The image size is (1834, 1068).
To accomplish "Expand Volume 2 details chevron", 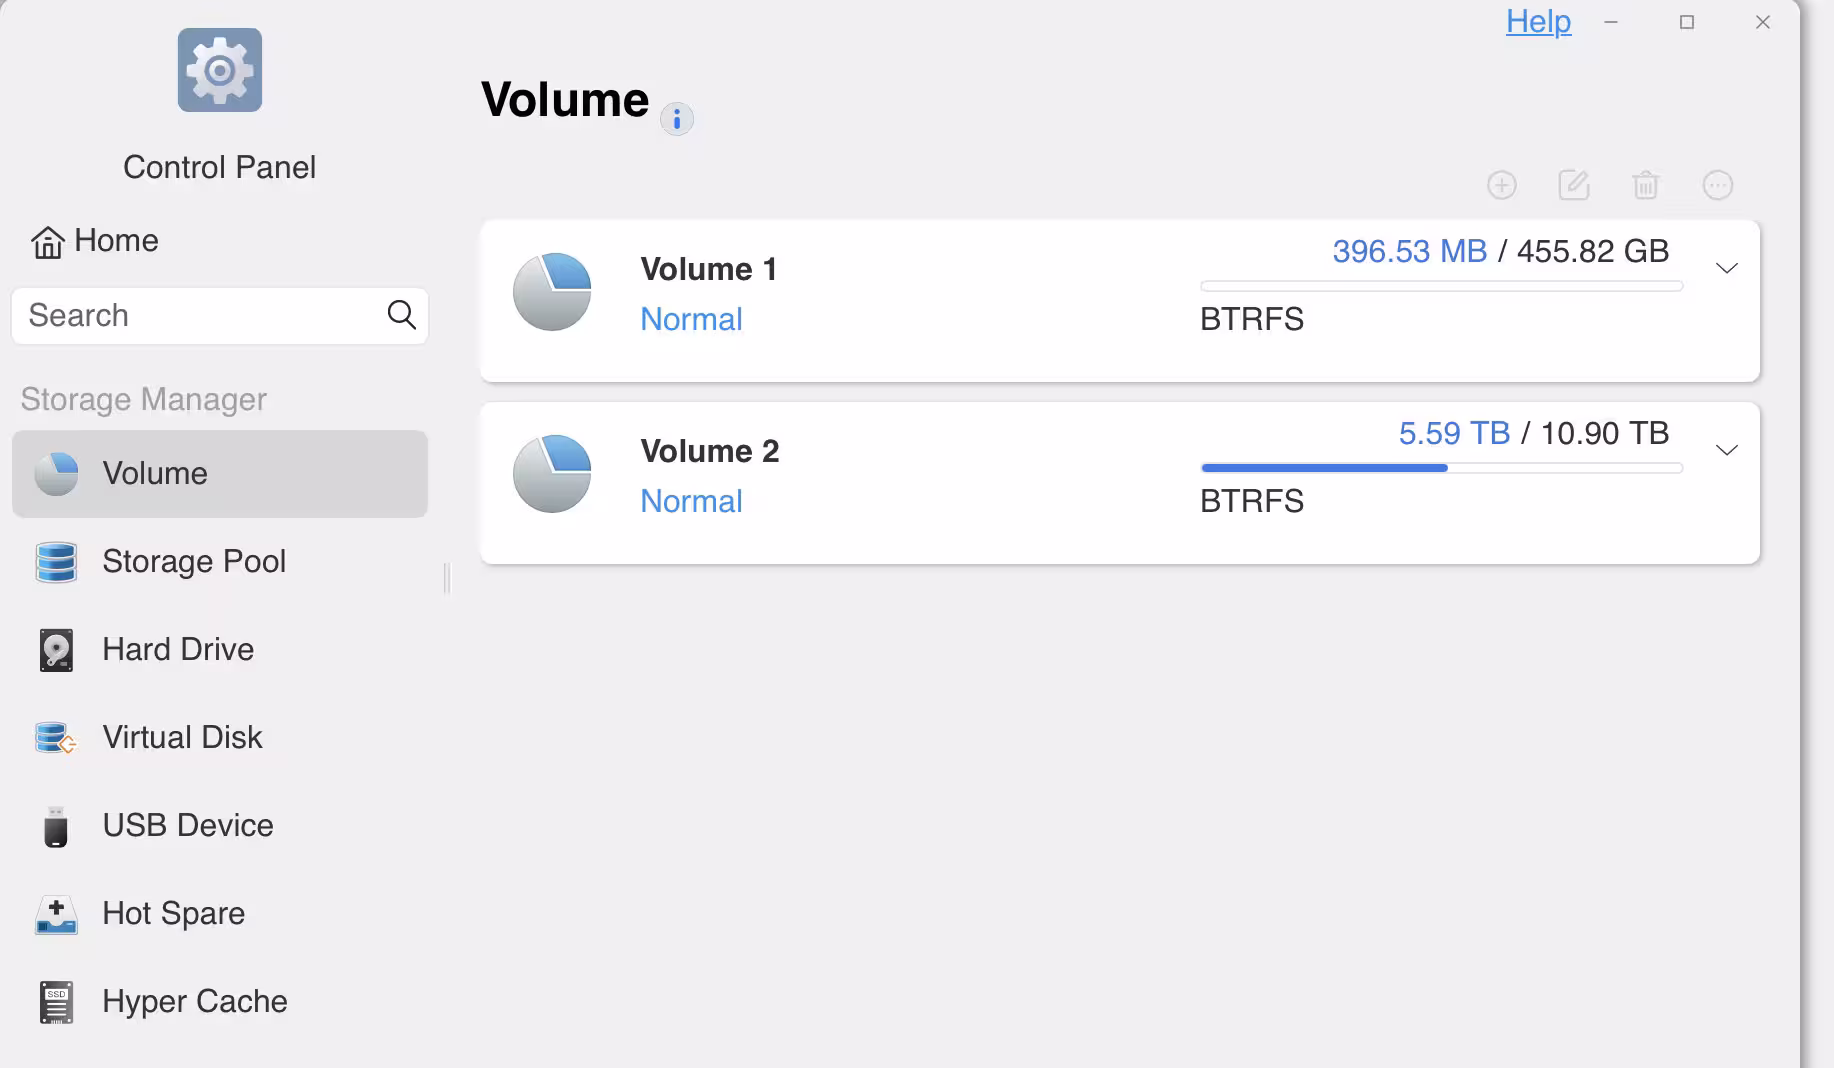I will pyautogui.click(x=1727, y=450).
